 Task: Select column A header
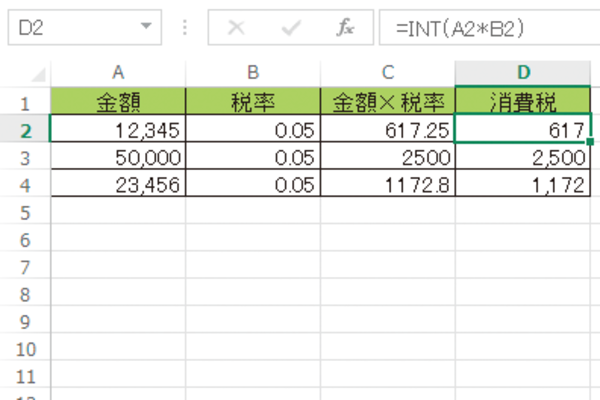118,72
